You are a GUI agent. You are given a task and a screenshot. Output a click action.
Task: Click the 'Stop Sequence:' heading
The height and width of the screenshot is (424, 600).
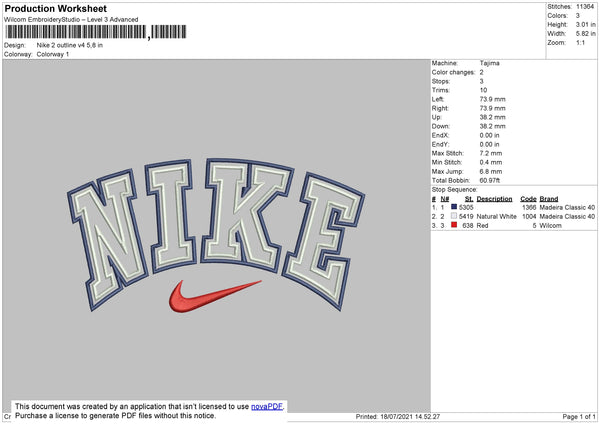coord(455,190)
